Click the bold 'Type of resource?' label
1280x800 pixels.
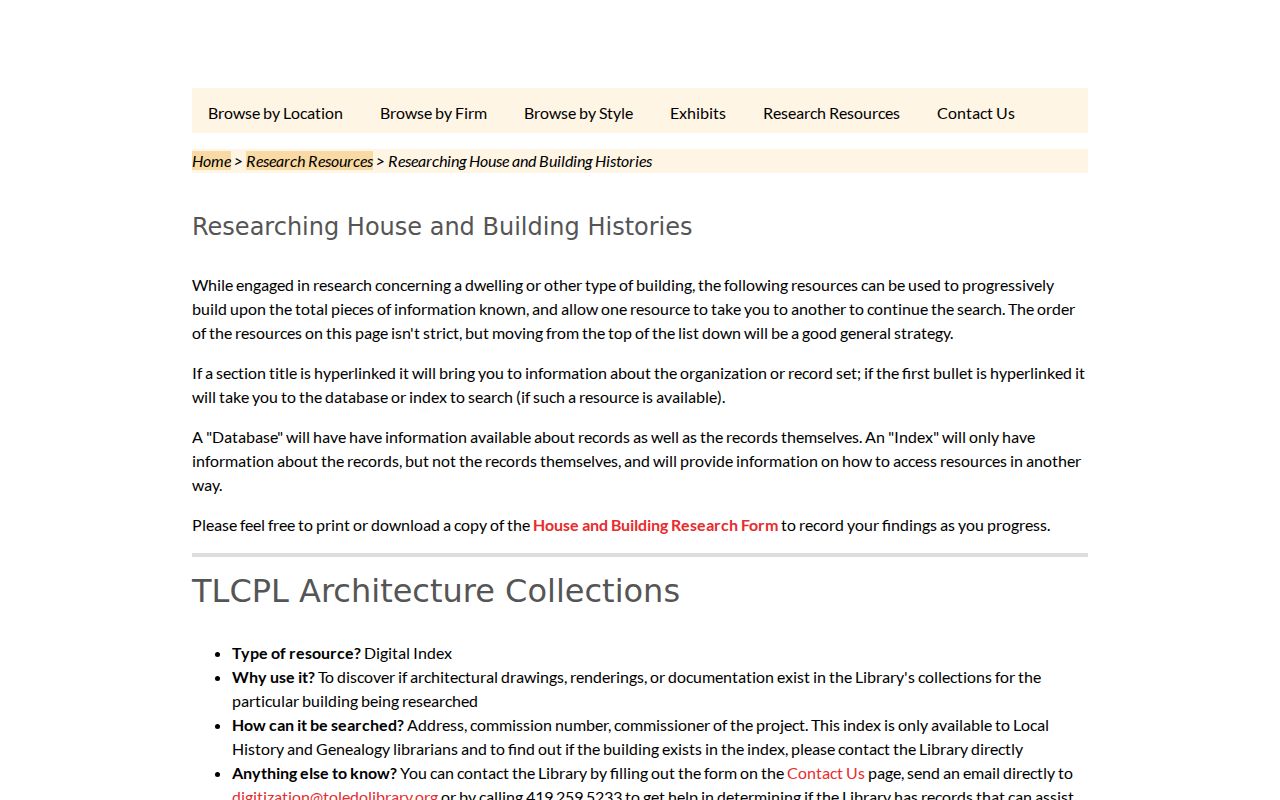(x=296, y=653)
